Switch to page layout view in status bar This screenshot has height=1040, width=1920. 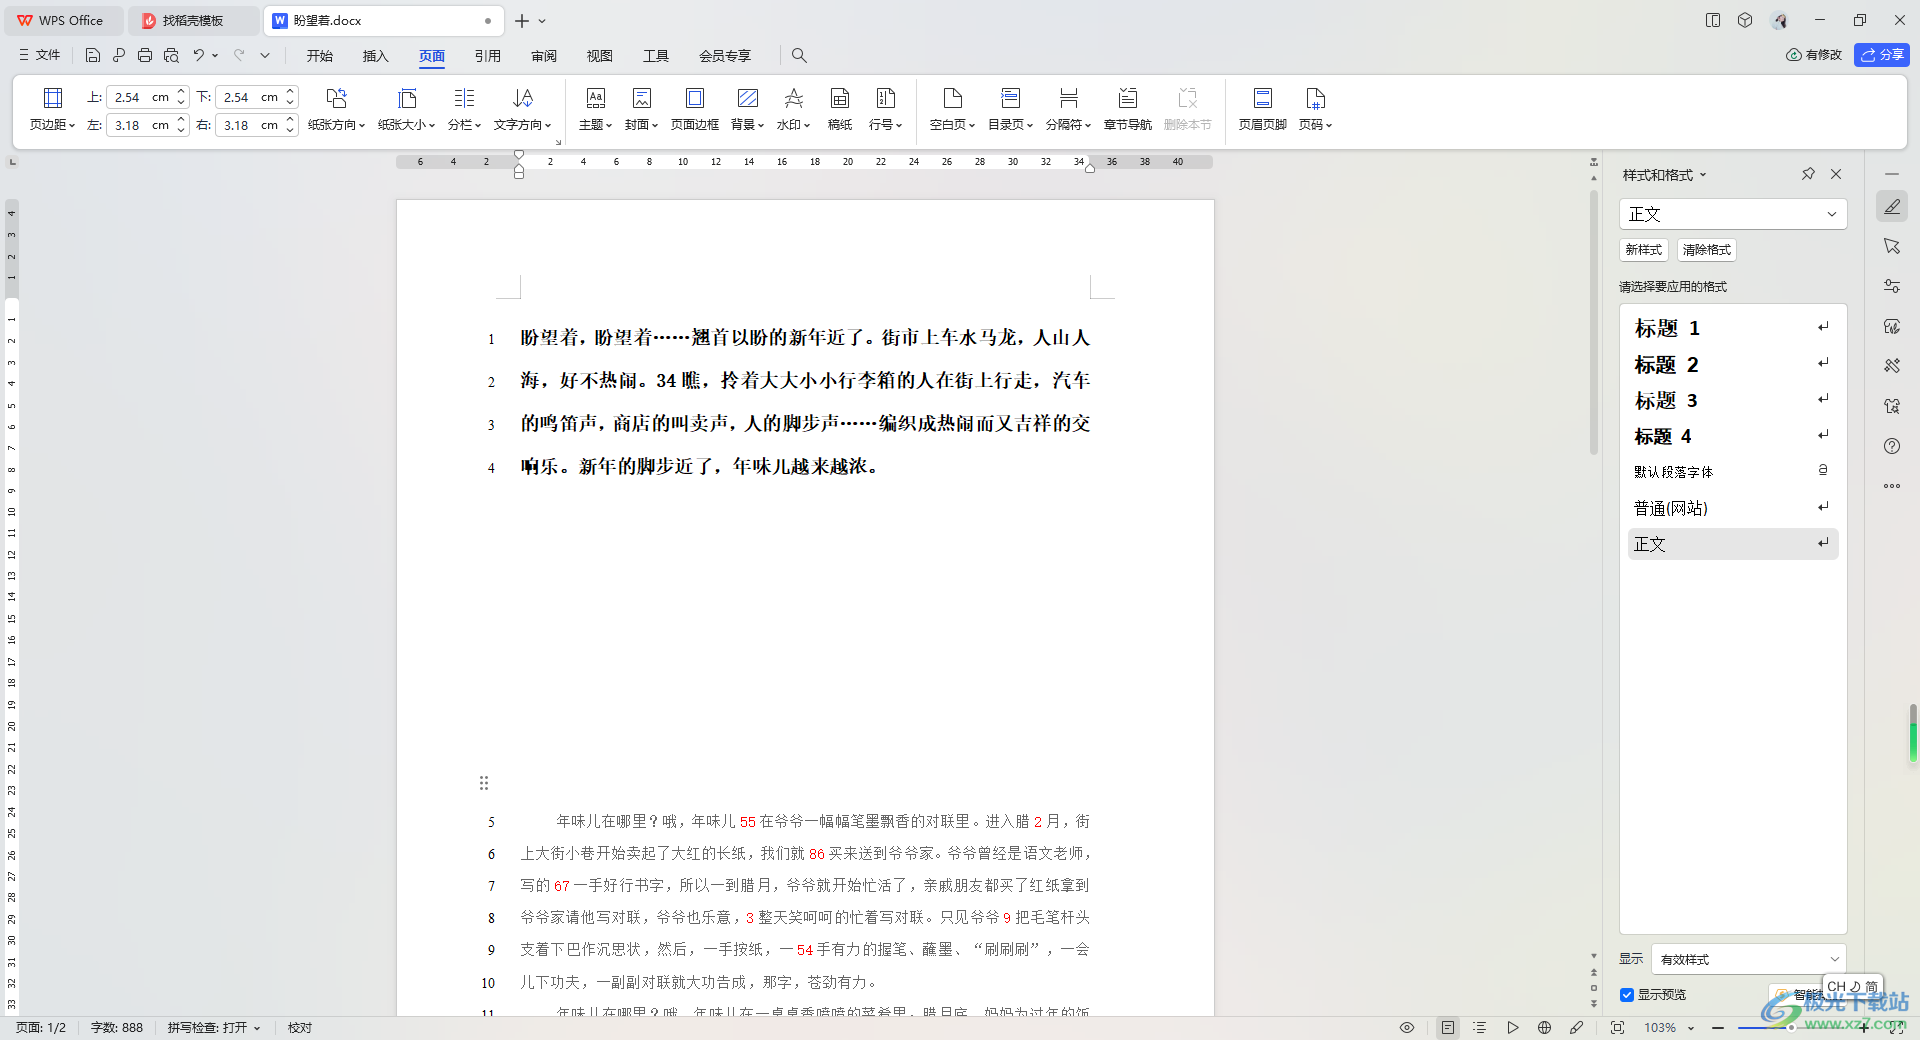tap(1448, 1027)
